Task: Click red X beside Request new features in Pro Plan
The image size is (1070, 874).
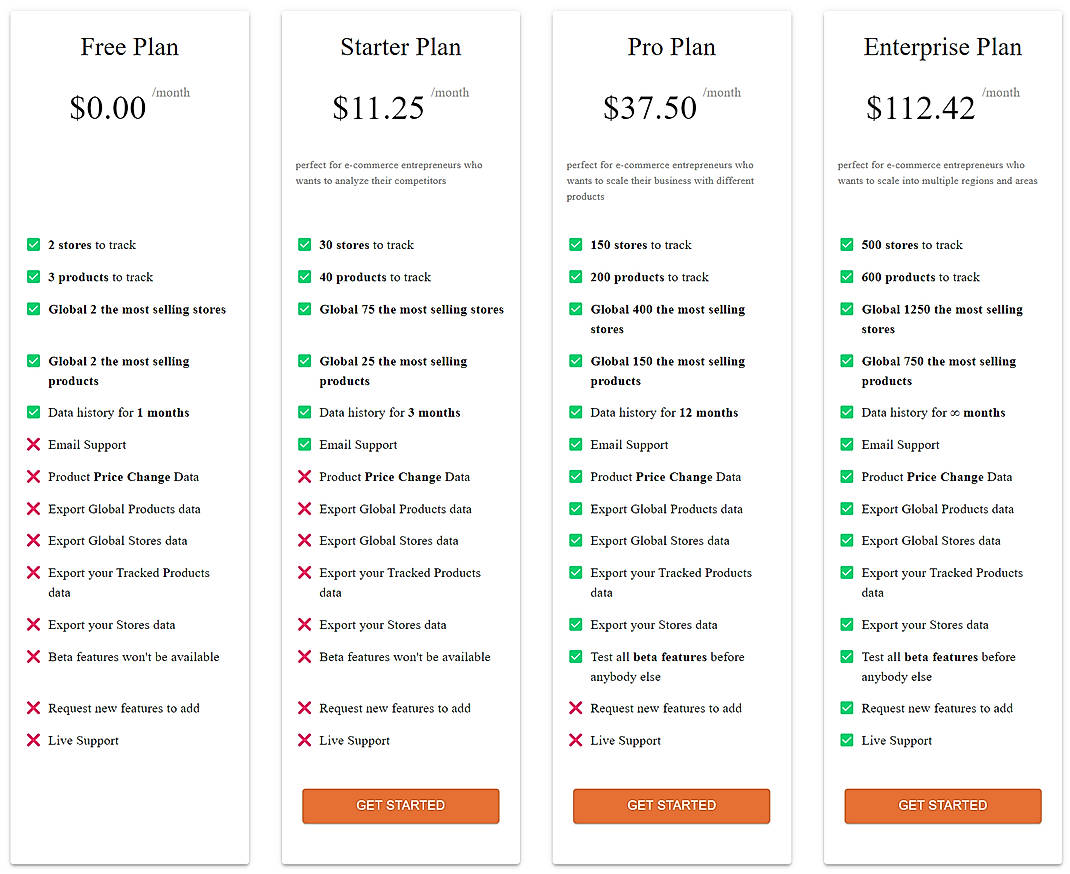Action: click(x=575, y=708)
